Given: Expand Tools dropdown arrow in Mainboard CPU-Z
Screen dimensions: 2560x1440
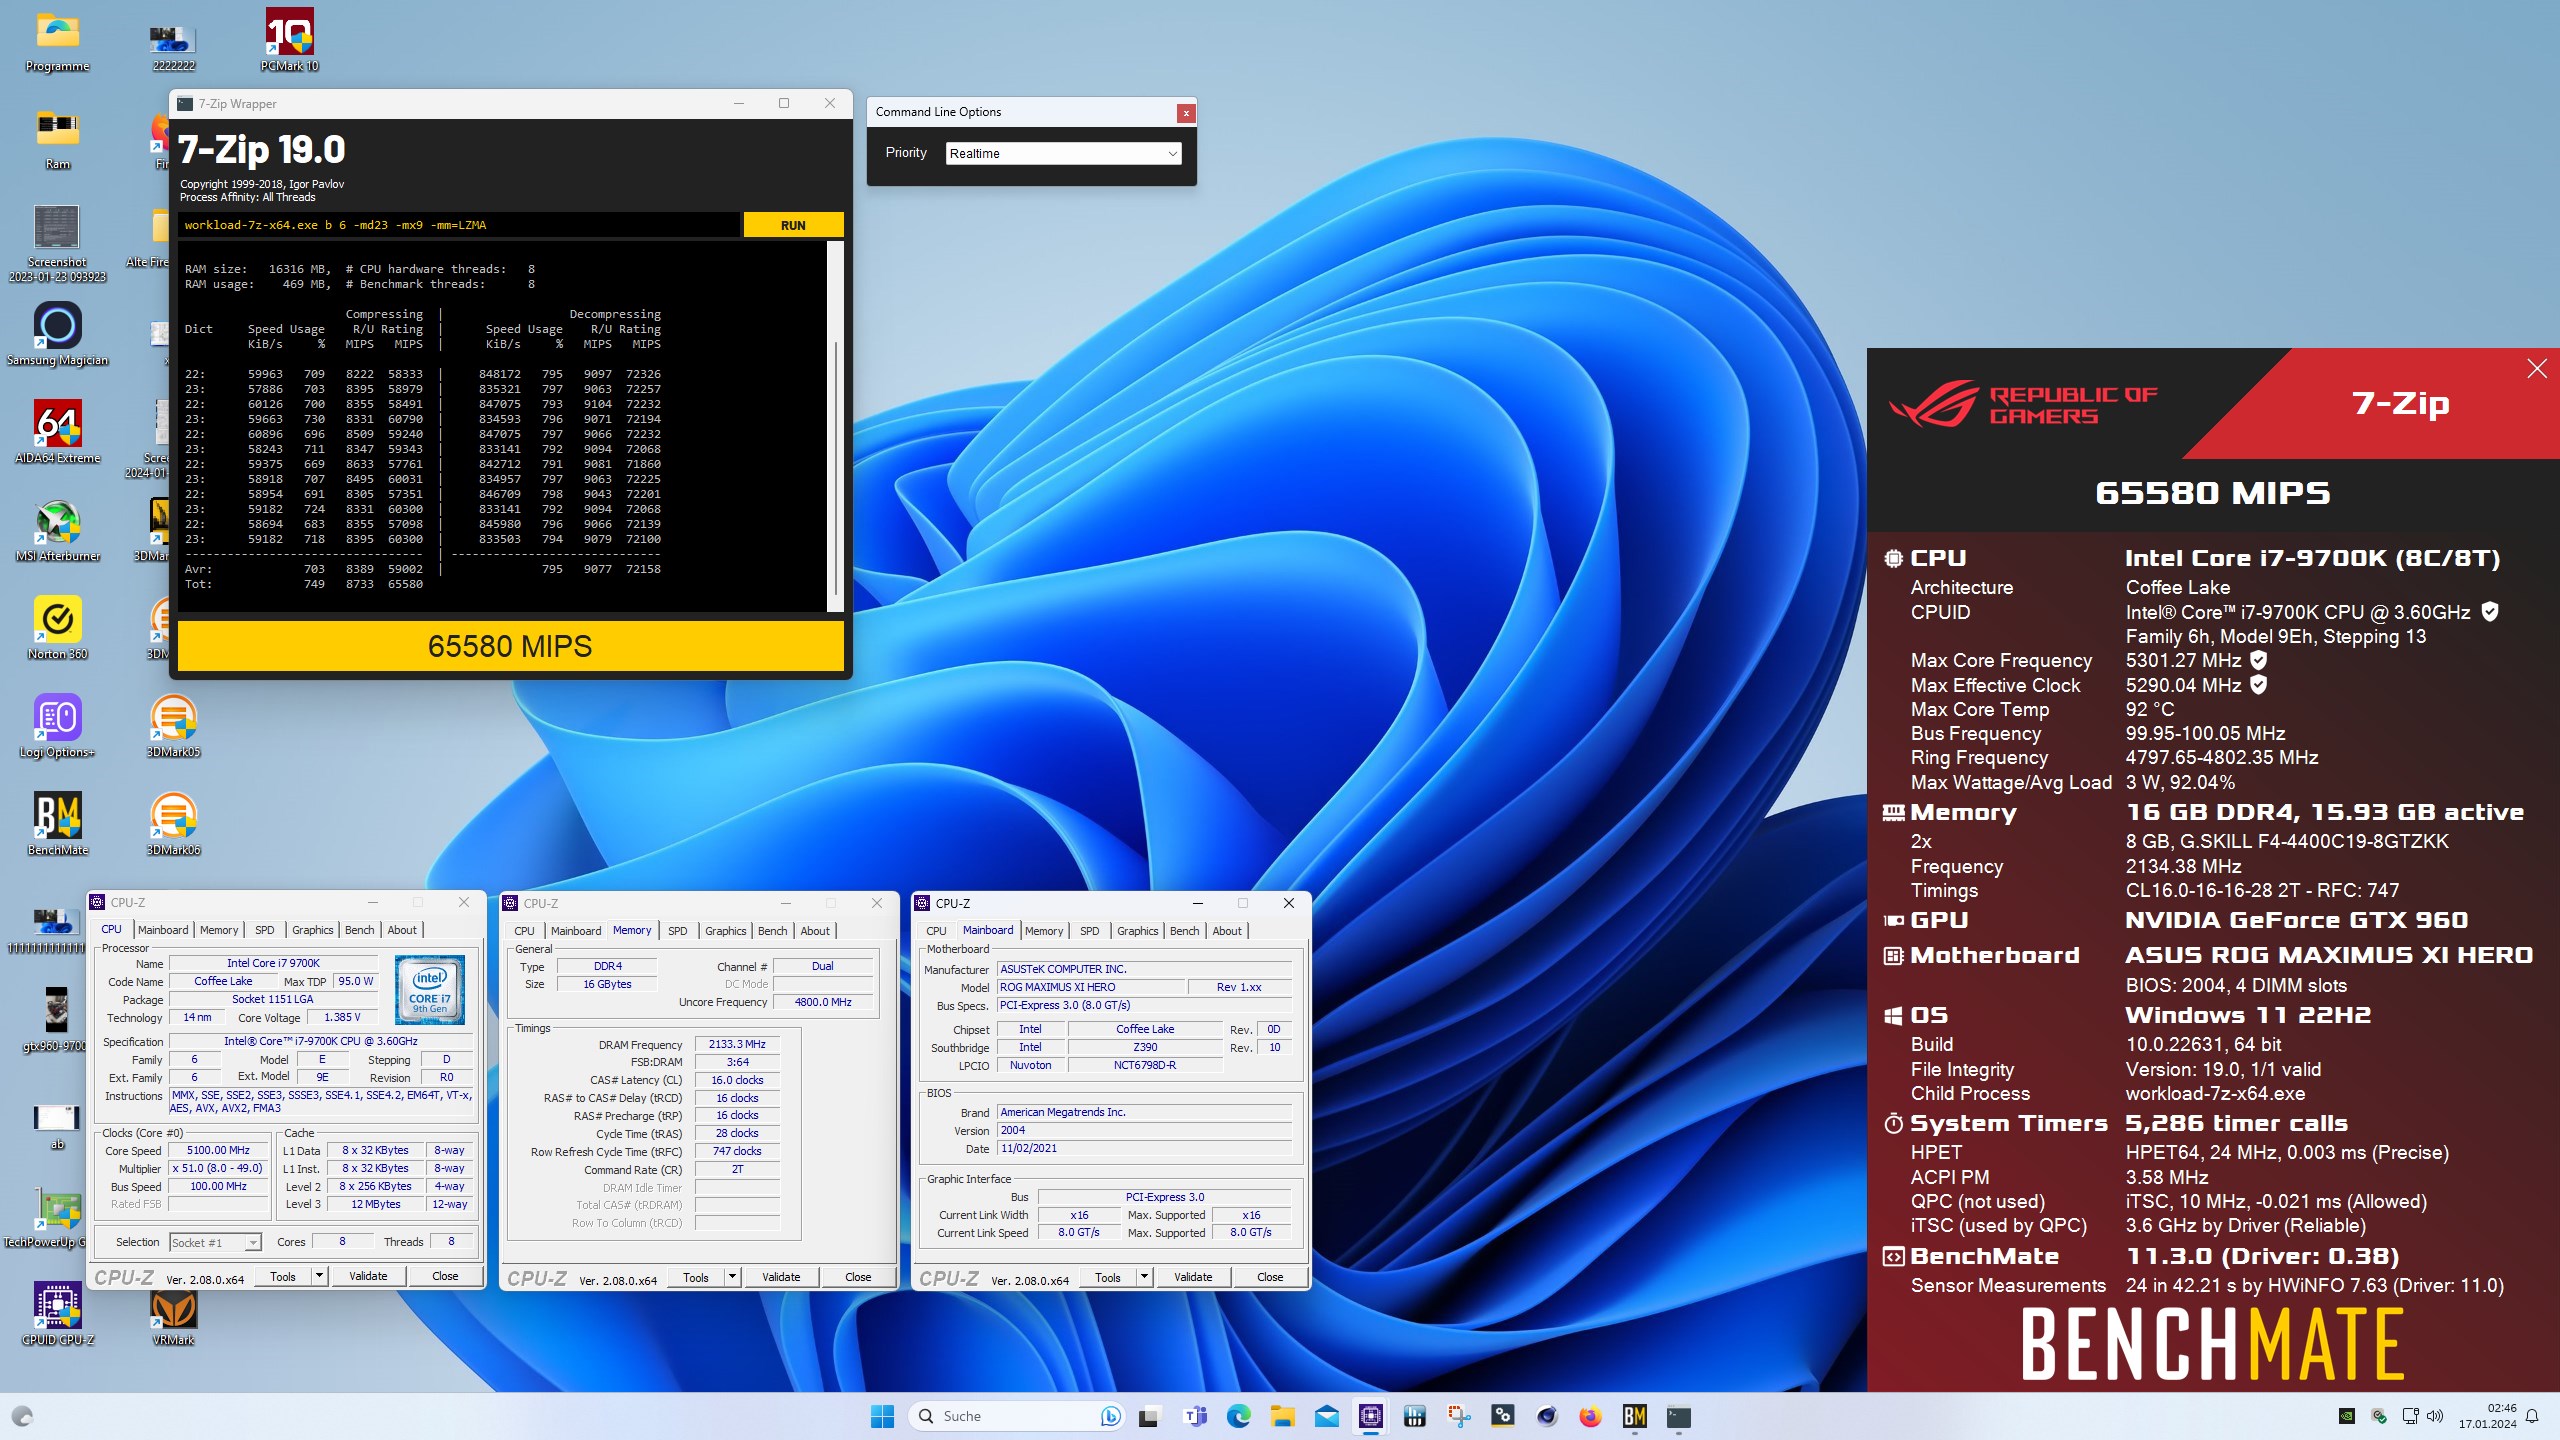Looking at the screenshot, I should coord(1144,1277).
